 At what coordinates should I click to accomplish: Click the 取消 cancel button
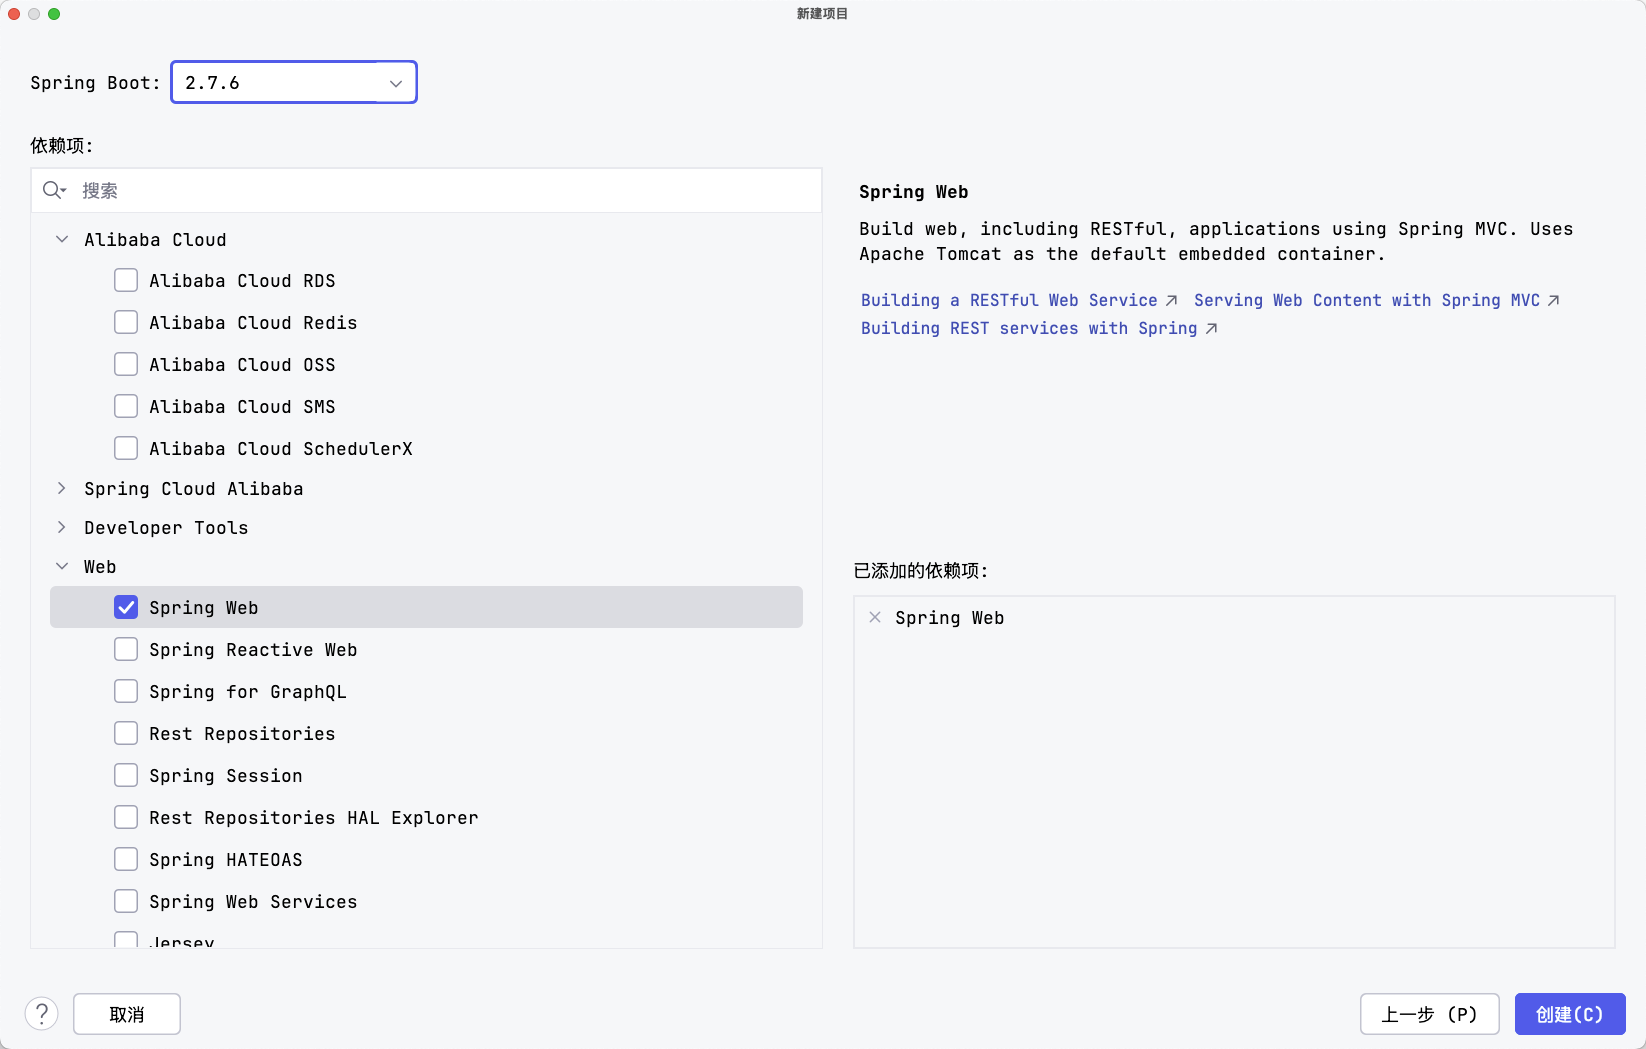coord(127,1014)
